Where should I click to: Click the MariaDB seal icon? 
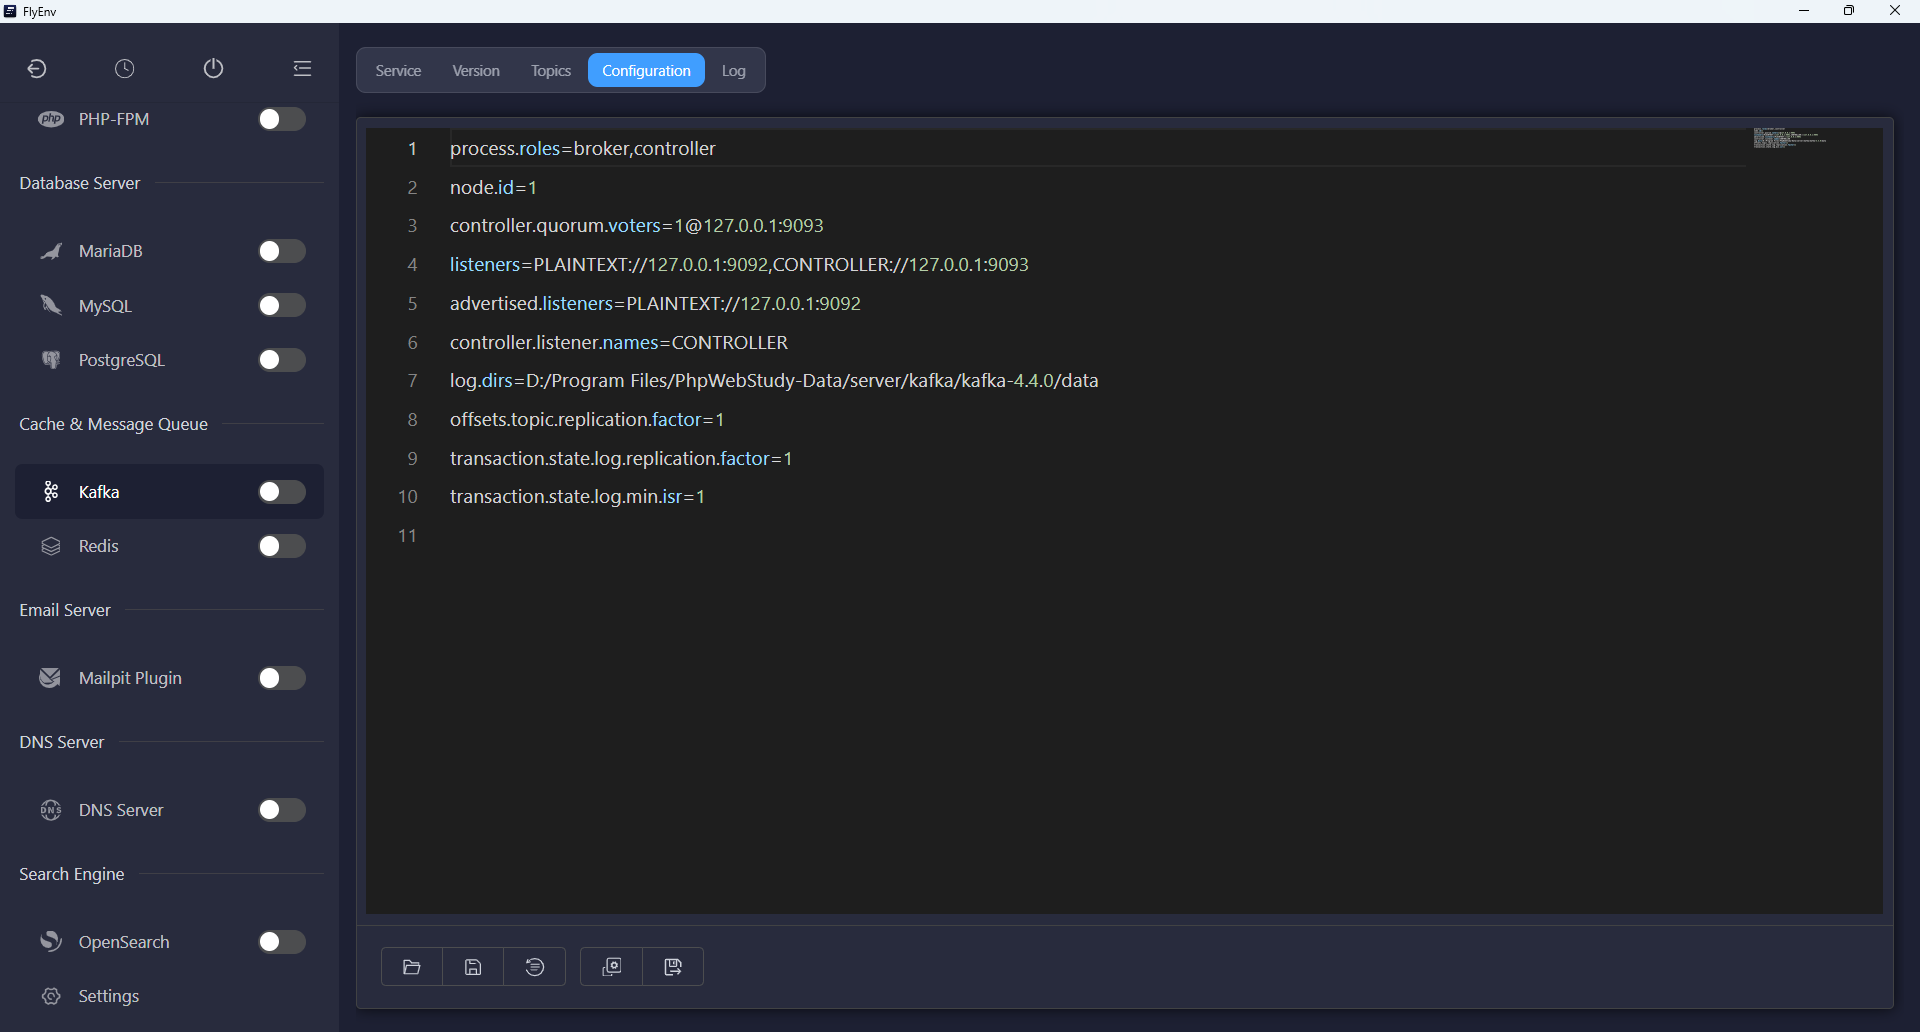click(x=51, y=251)
